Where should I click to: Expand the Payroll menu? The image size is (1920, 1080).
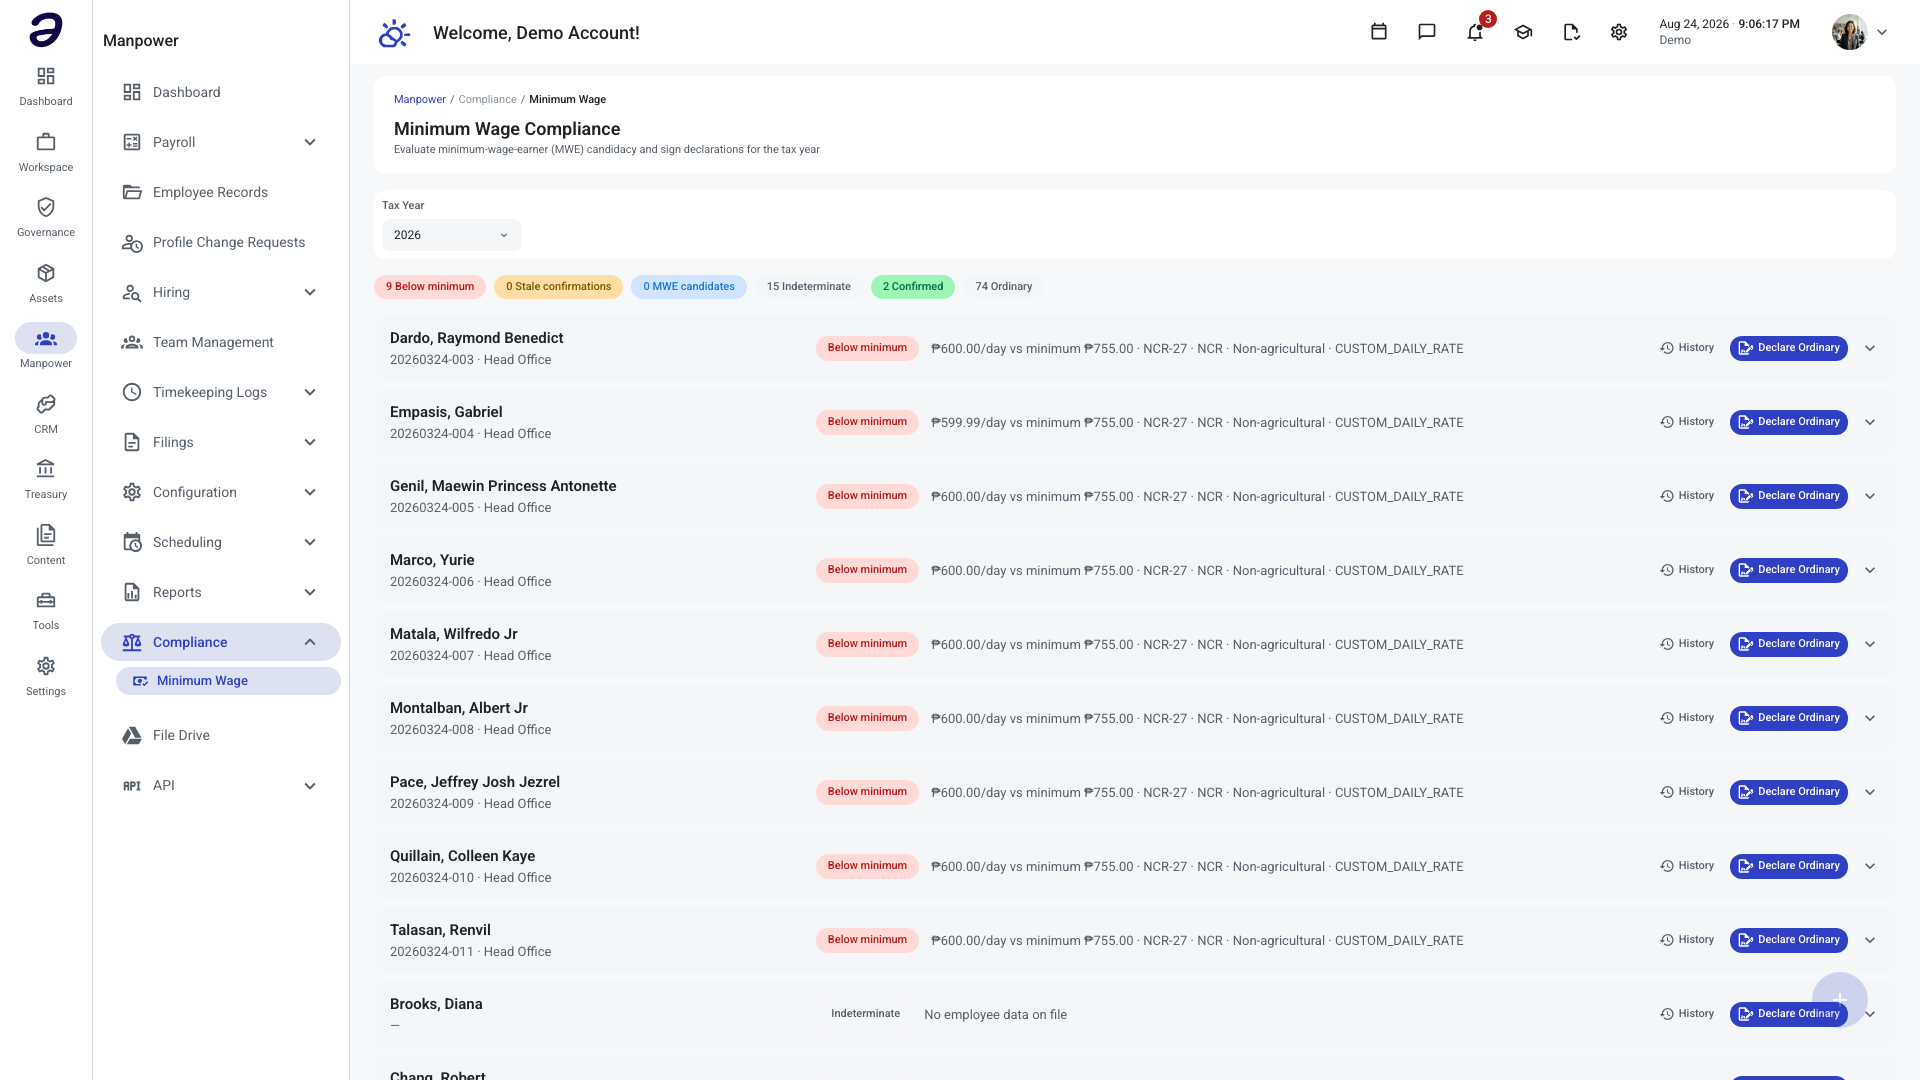tap(221, 142)
